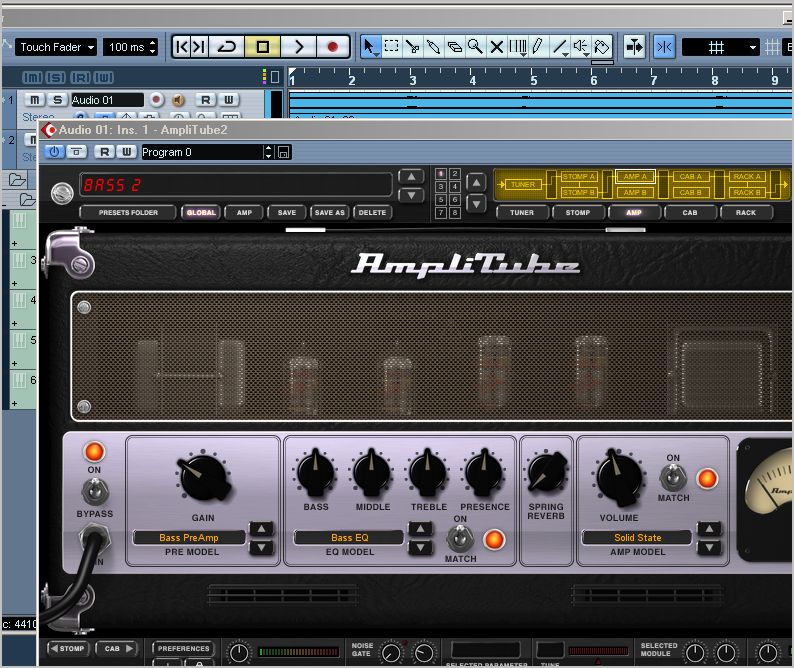Toggle the EQ Match switch

[460, 539]
